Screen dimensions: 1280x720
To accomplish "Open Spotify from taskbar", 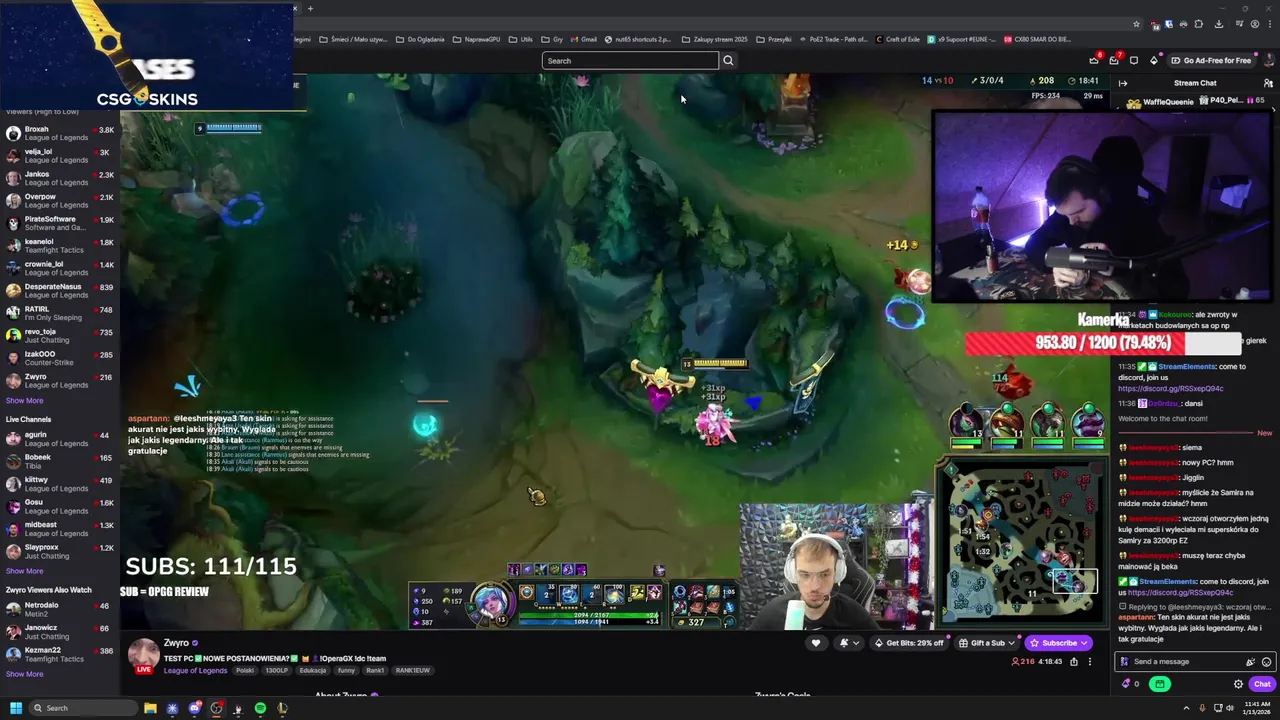I will point(260,708).
